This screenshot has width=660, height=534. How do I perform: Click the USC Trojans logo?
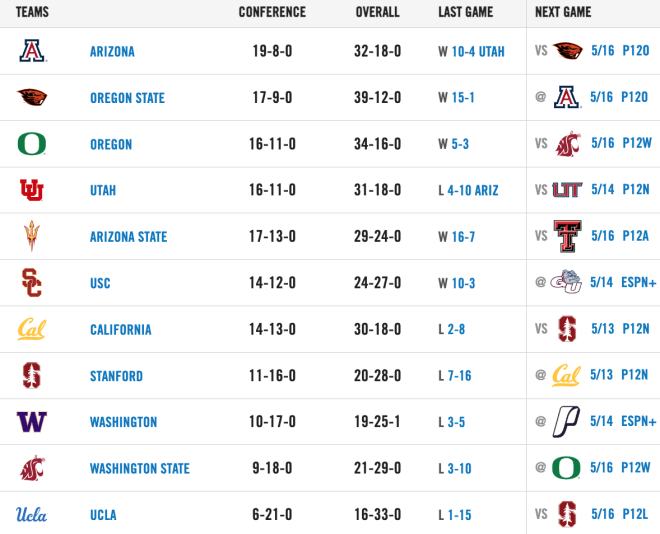pyautogui.click(x=32, y=282)
